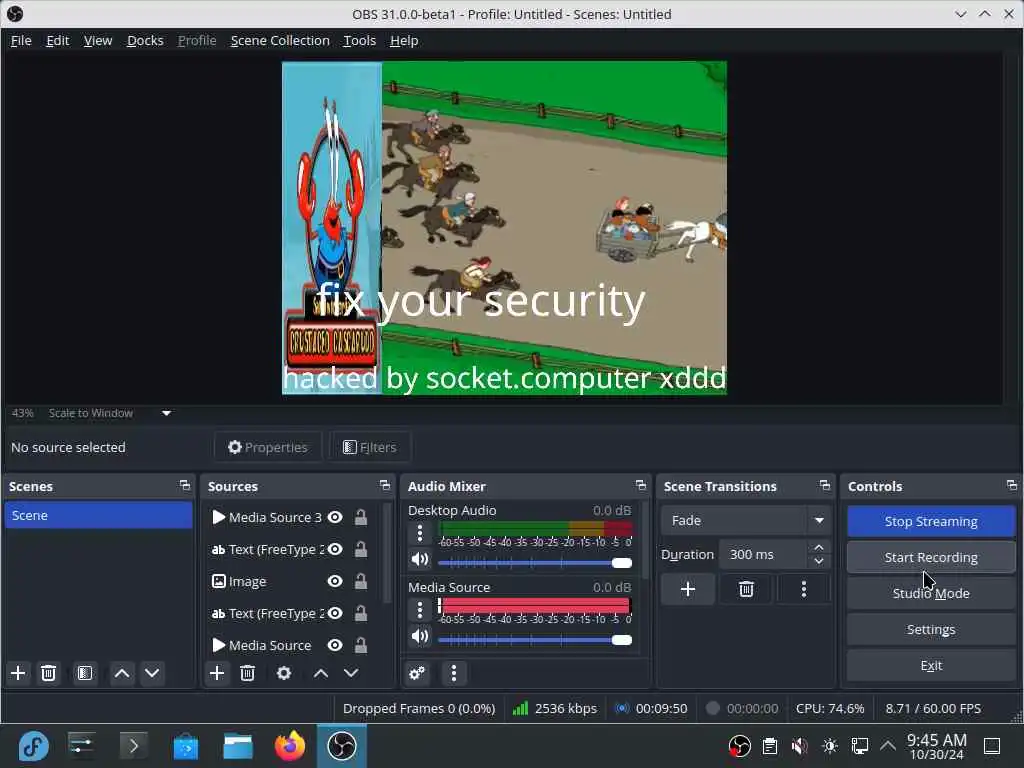Screen dimensions: 1024x768
Task: Lock the Image source
Action: 360,581
